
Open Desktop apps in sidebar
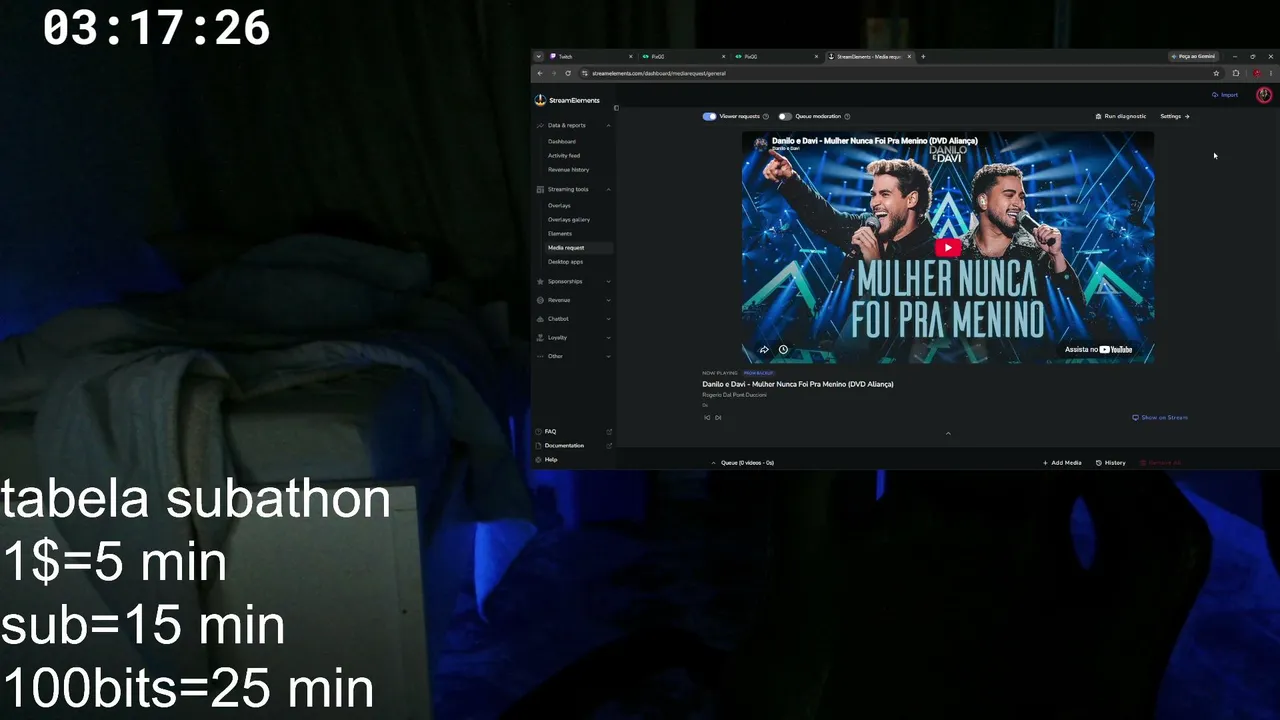click(x=565, y=261)
